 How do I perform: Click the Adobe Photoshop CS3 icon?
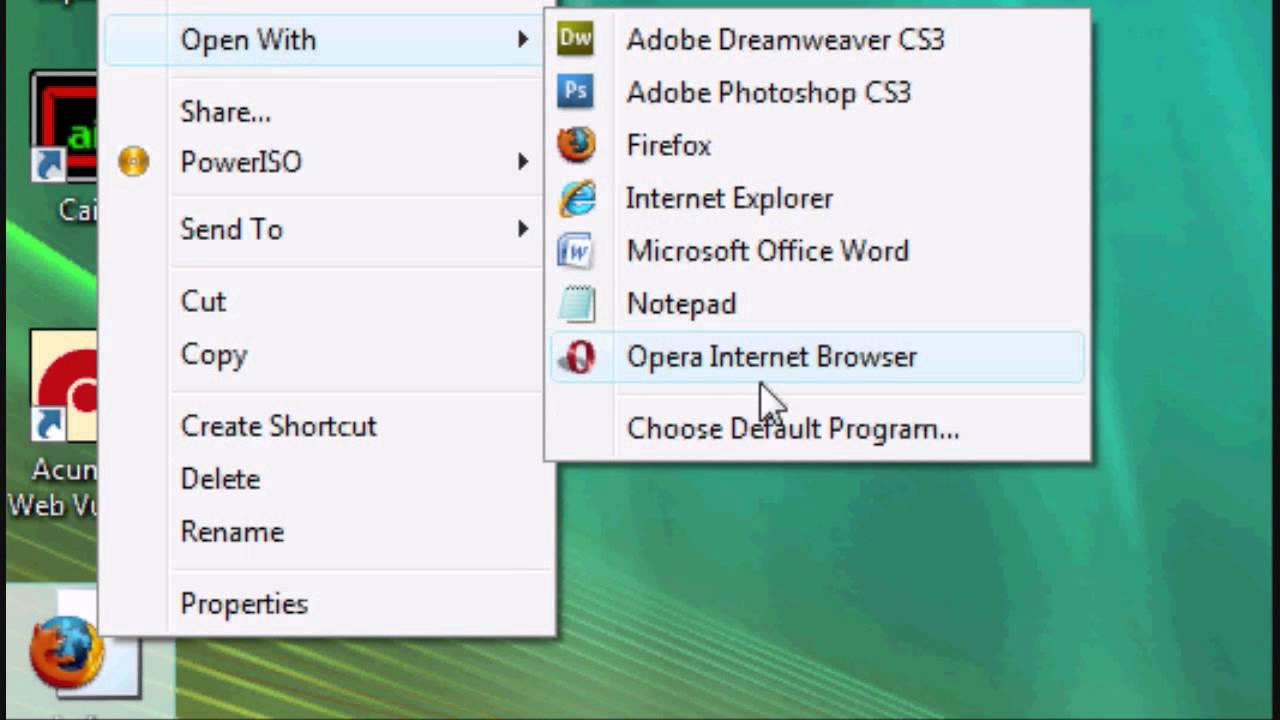tap(575, 92)
